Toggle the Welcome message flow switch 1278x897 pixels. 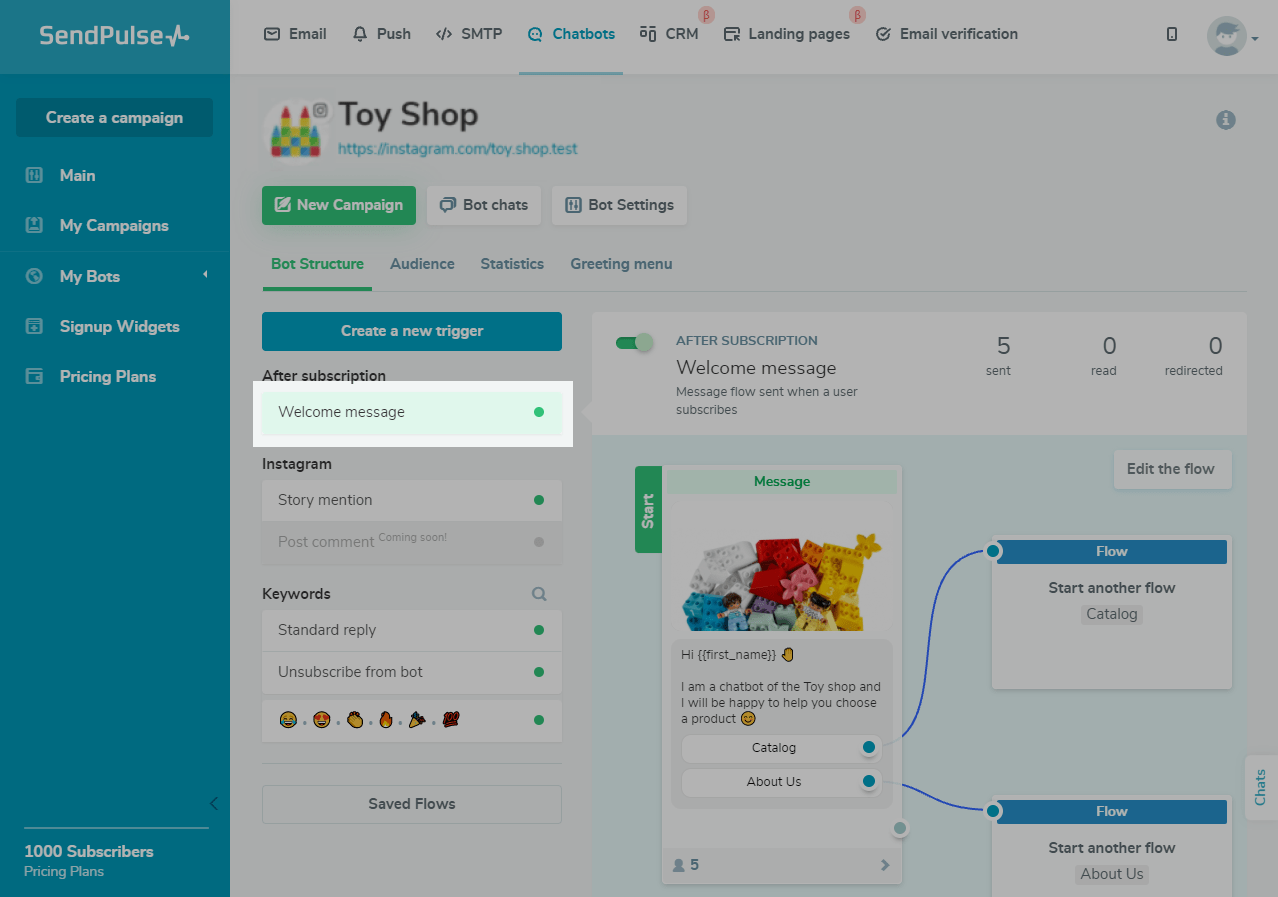pyautogui.click(x=634, y=343)
